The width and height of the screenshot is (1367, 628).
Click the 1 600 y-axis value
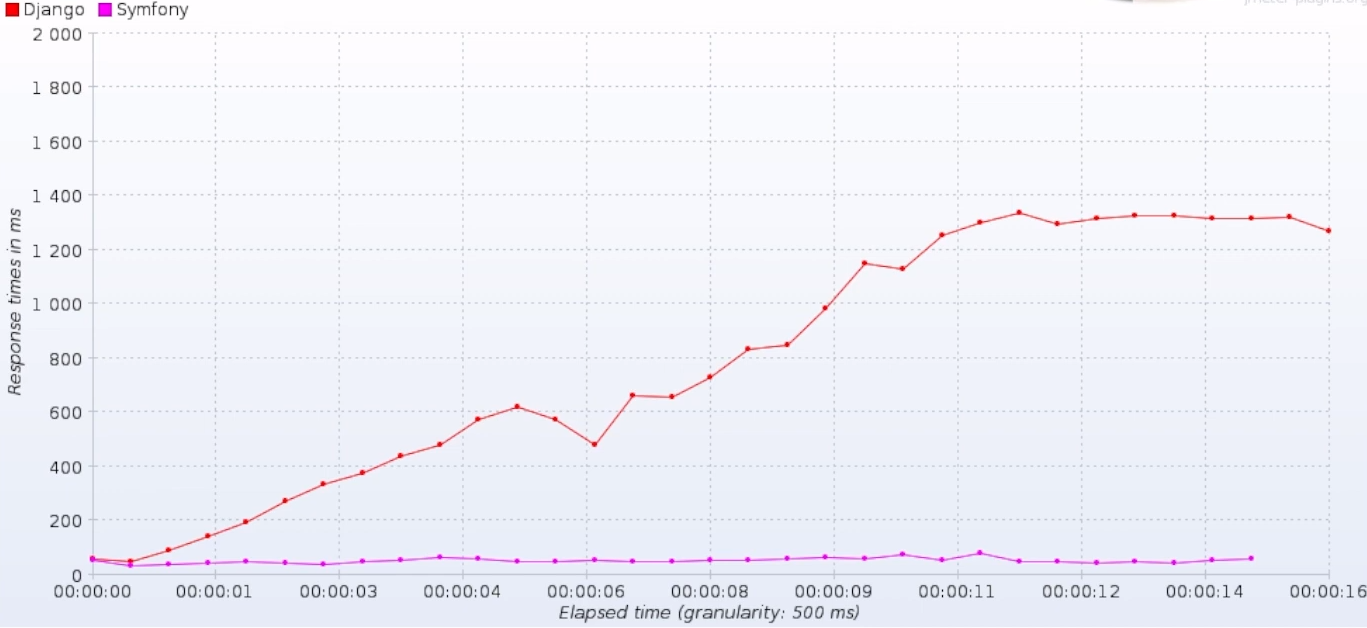58,141
